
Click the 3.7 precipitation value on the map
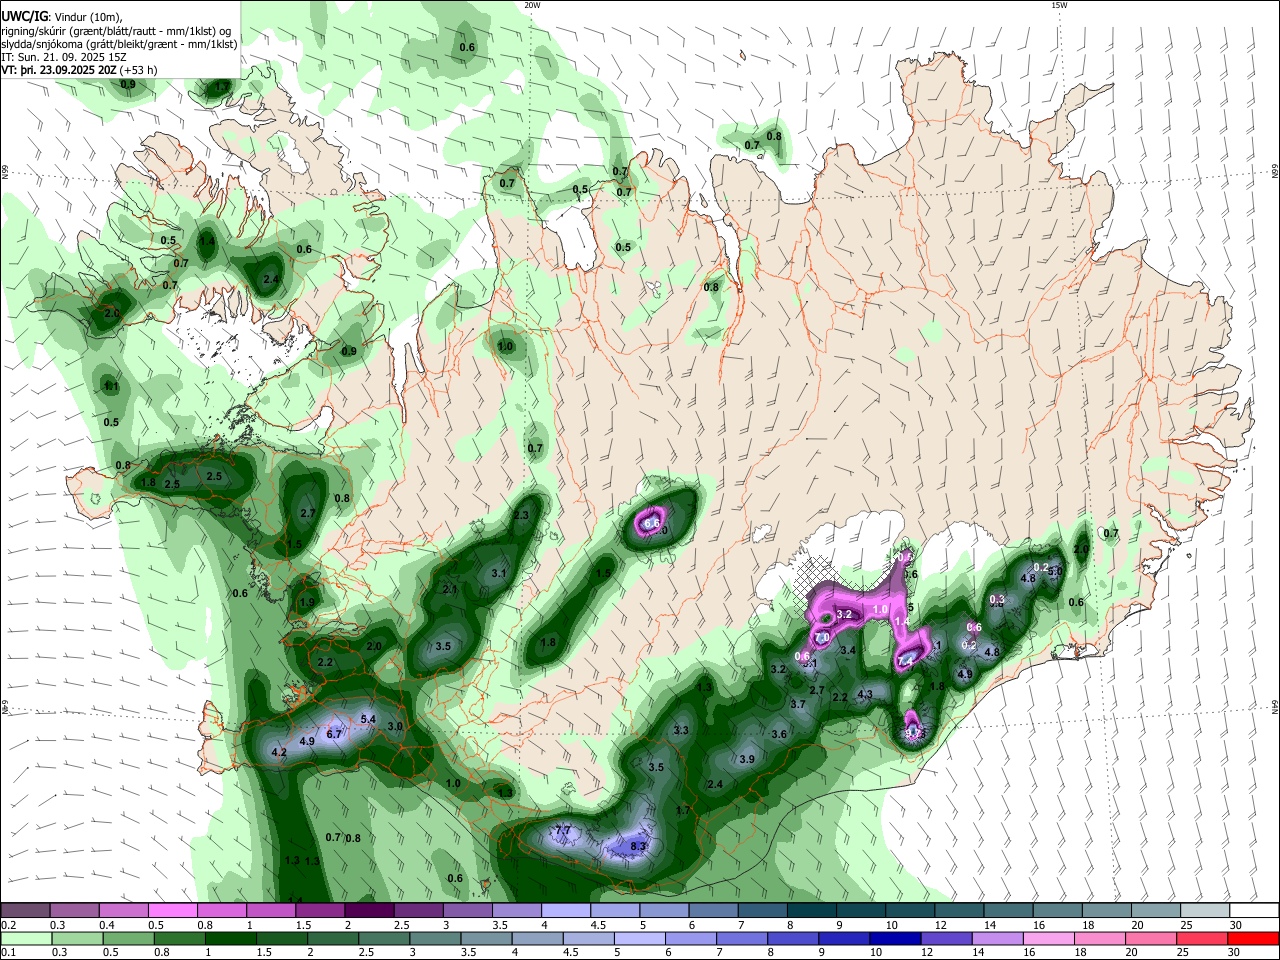798,704
